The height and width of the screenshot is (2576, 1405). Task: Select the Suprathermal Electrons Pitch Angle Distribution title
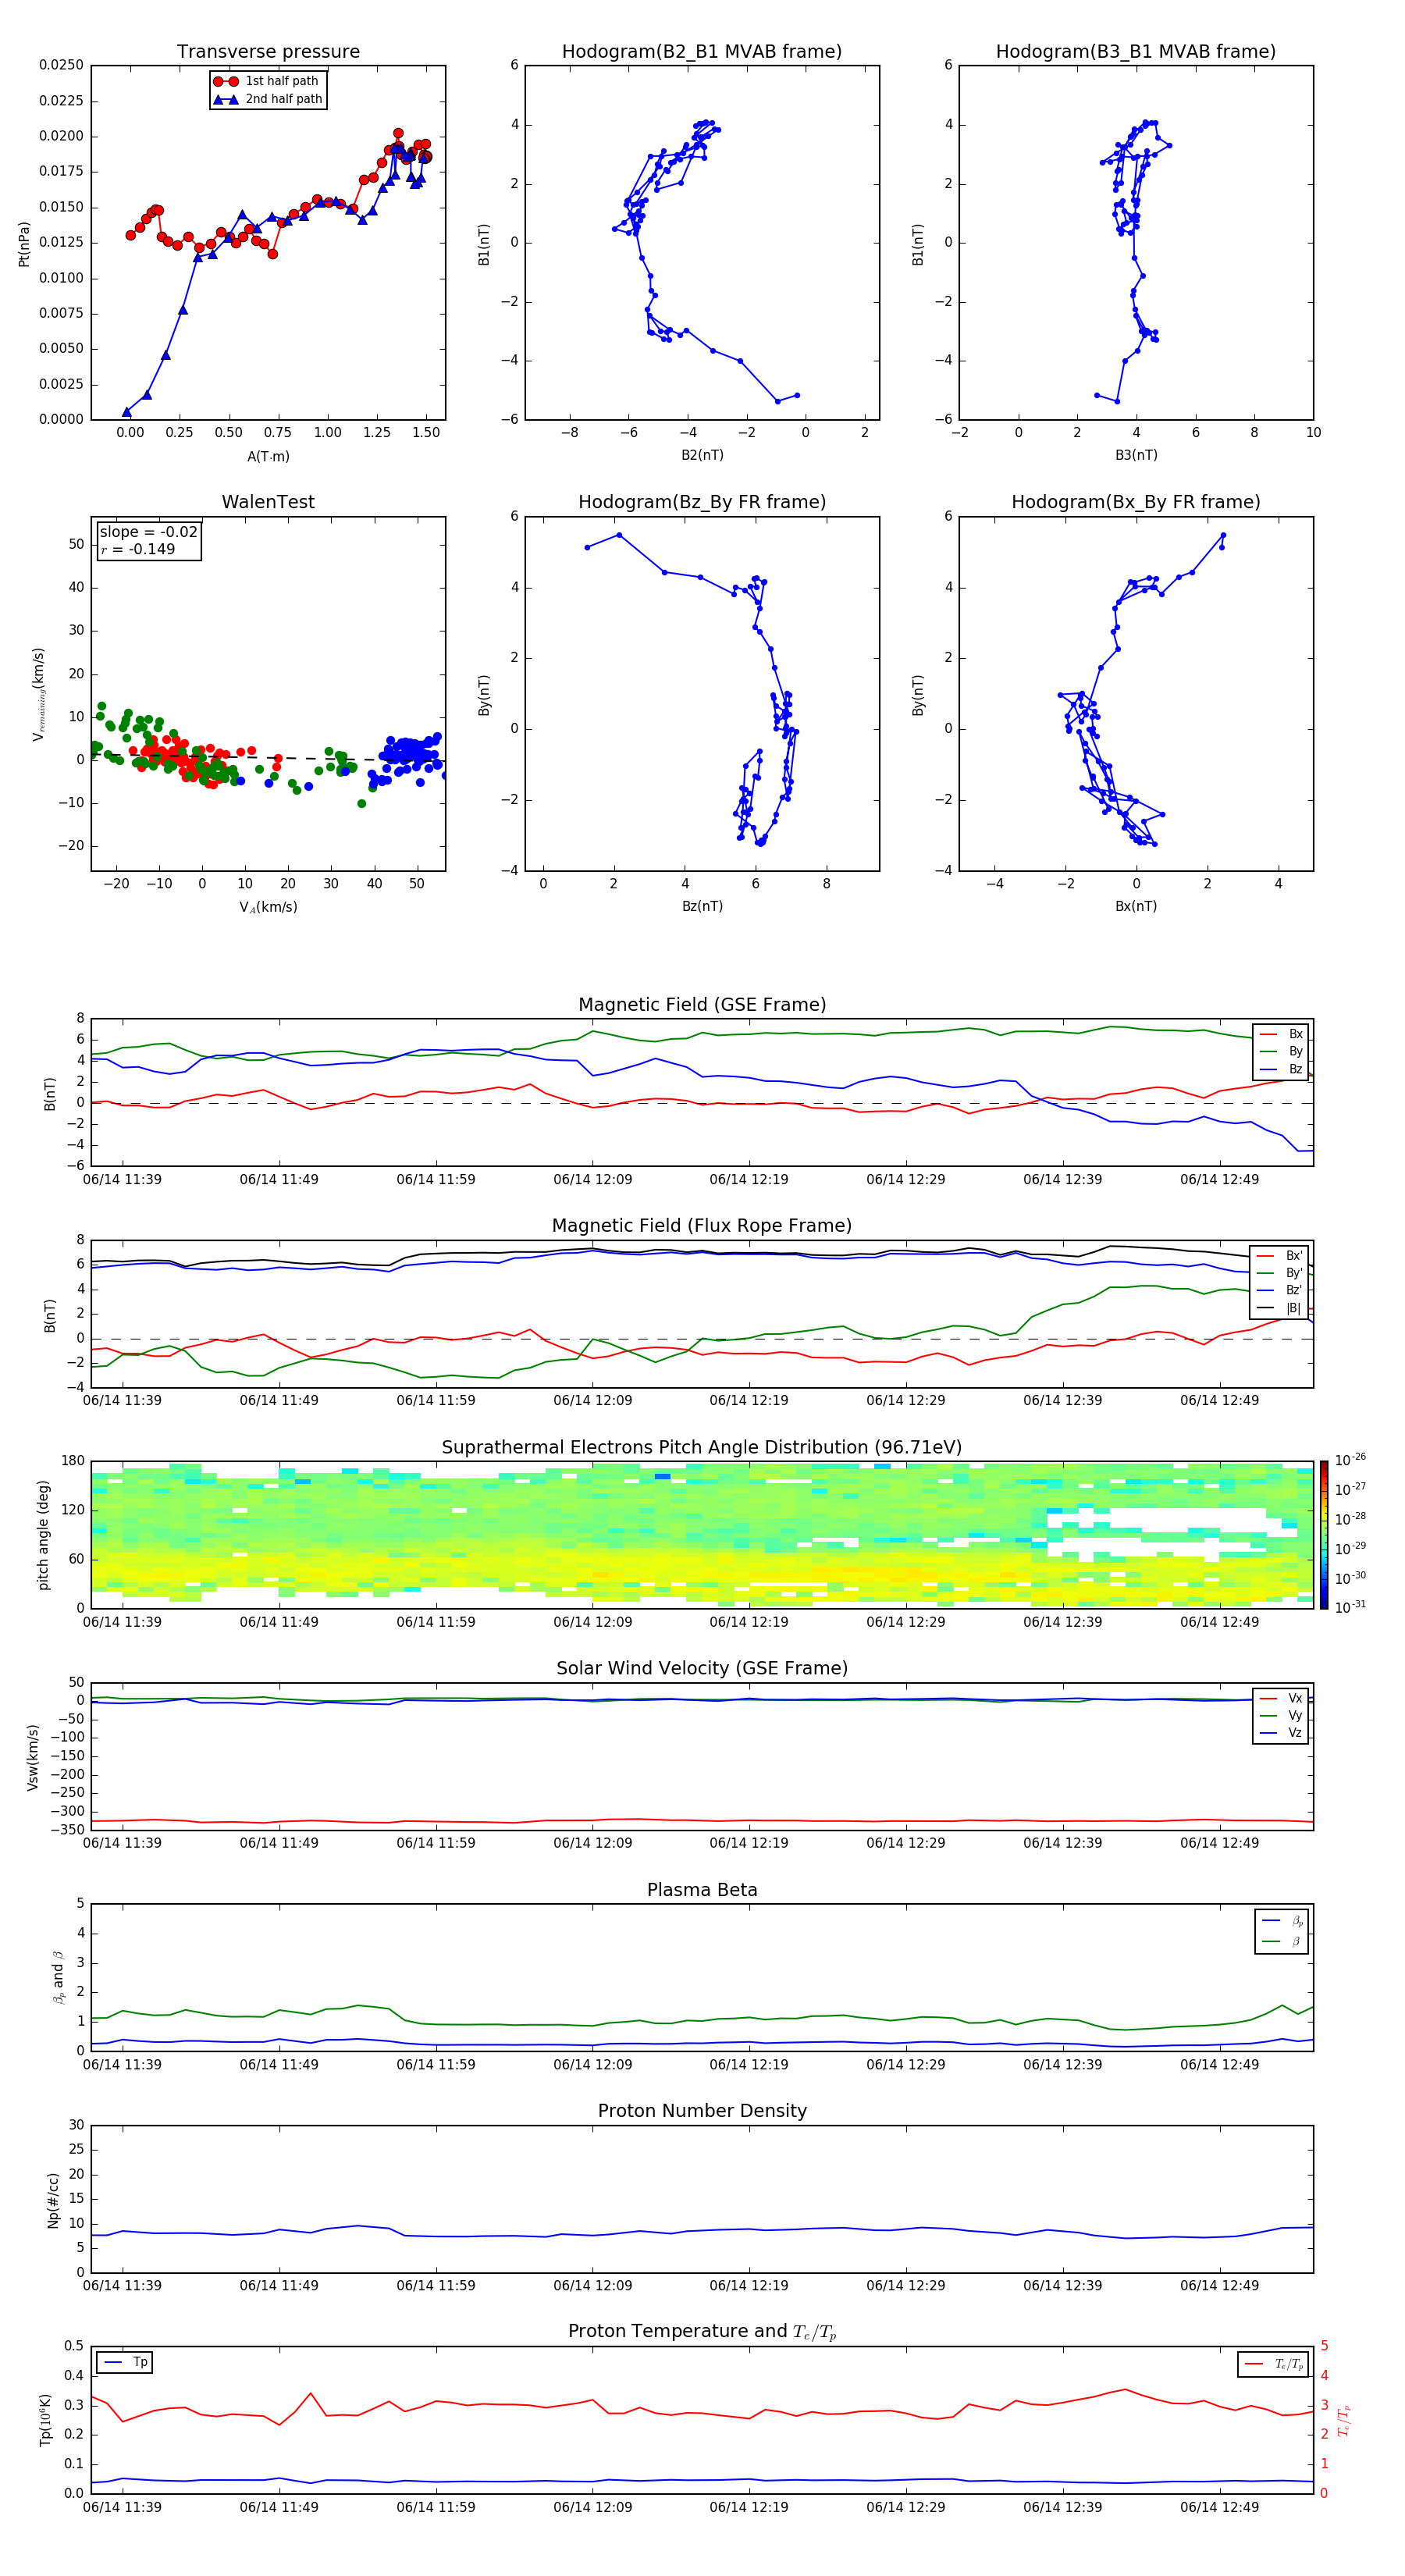[702, 1448]
